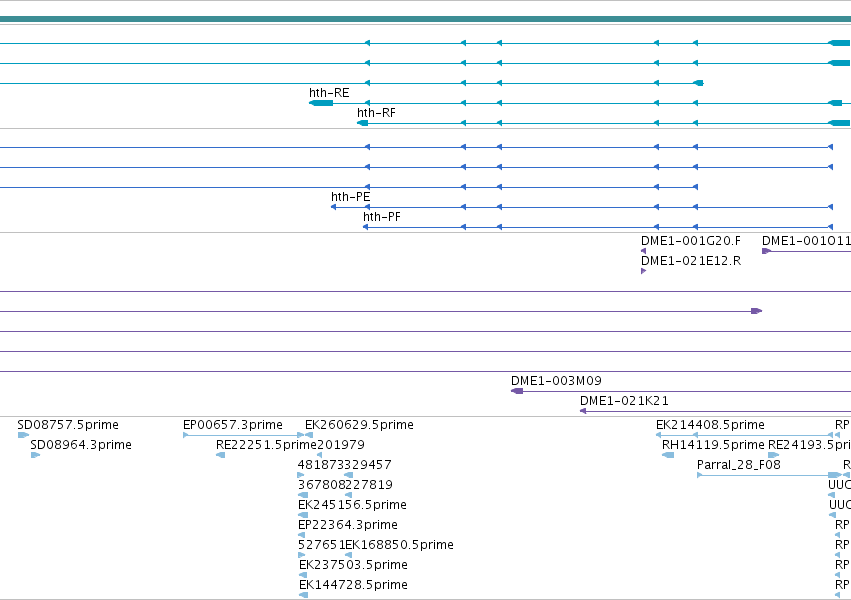Click the small purple arrow under DME1-001G20.F
Screen dimensions: 851x600
644,251
